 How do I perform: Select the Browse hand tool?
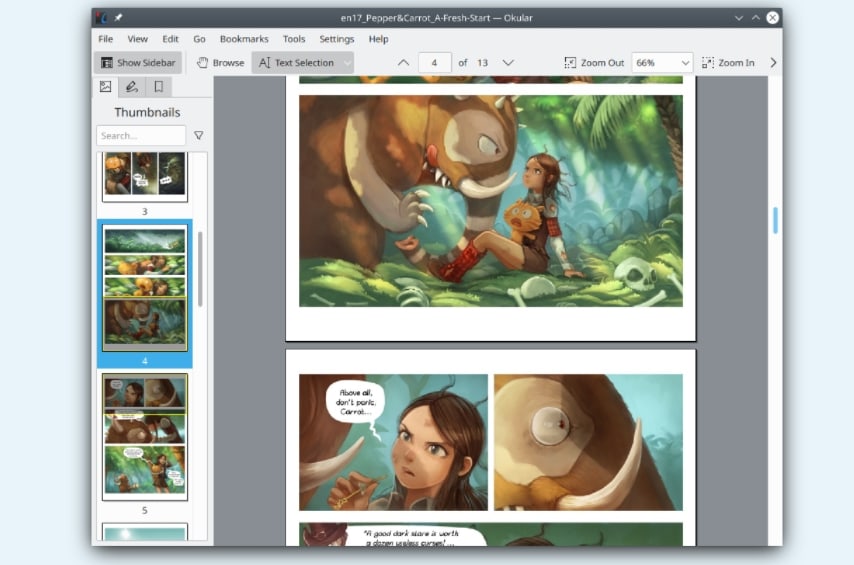click(221, 63)
